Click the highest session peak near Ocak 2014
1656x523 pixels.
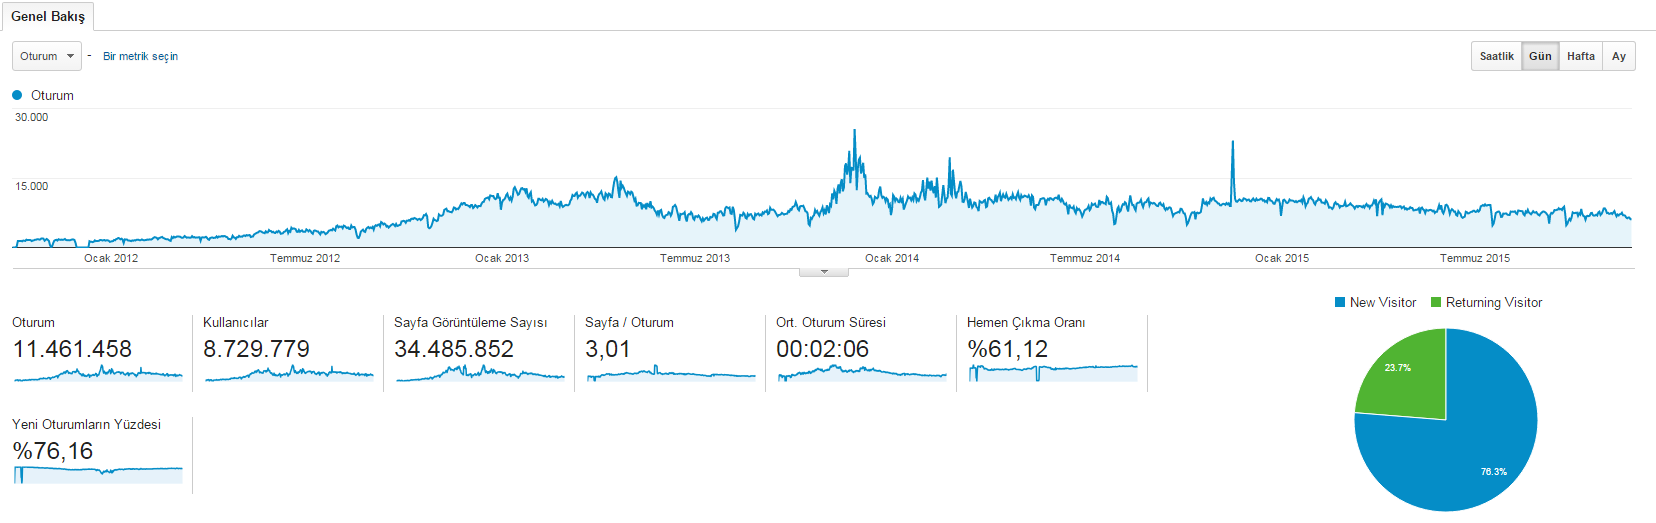click(854, 131)
